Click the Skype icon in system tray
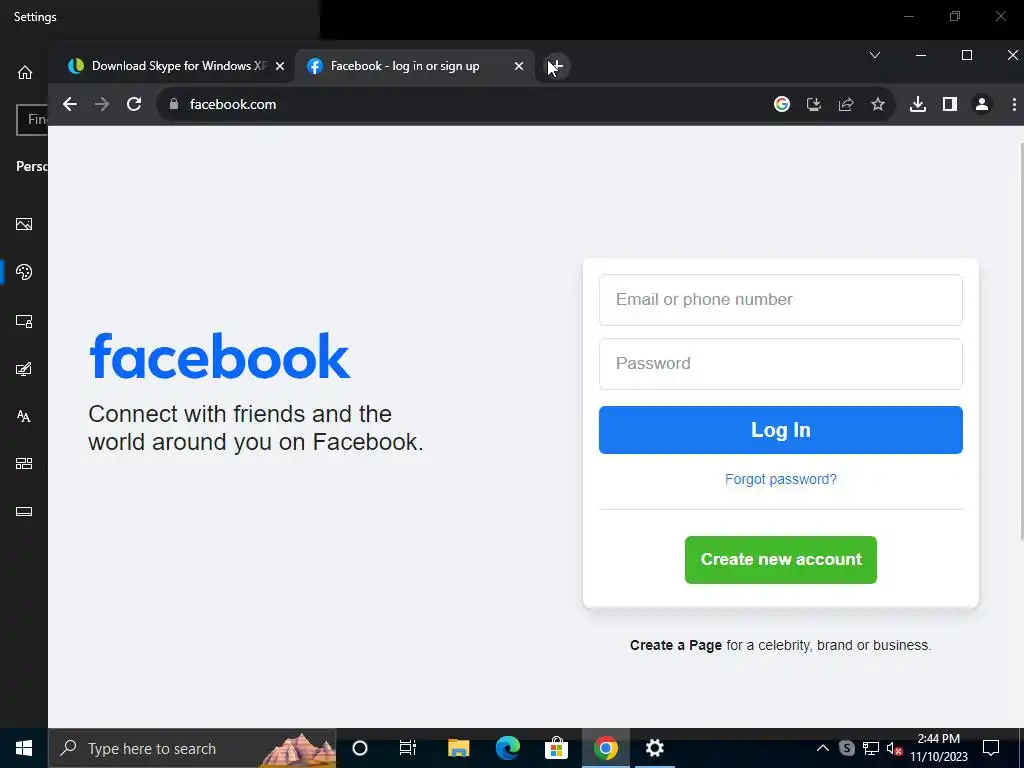This screenshot has width=1024, height=768. click(846, 748)
